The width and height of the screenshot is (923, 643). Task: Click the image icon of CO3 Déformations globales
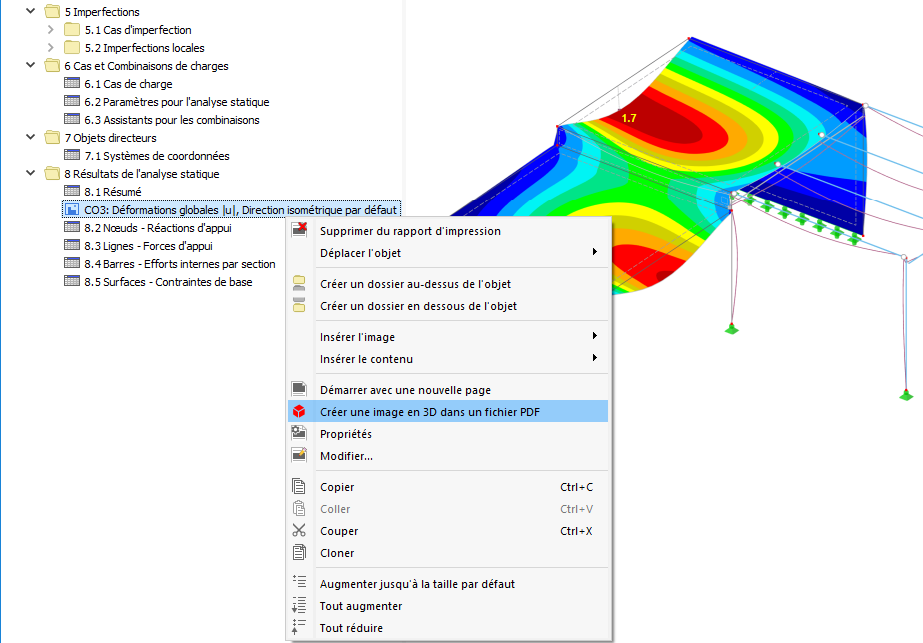coord(72,210)
